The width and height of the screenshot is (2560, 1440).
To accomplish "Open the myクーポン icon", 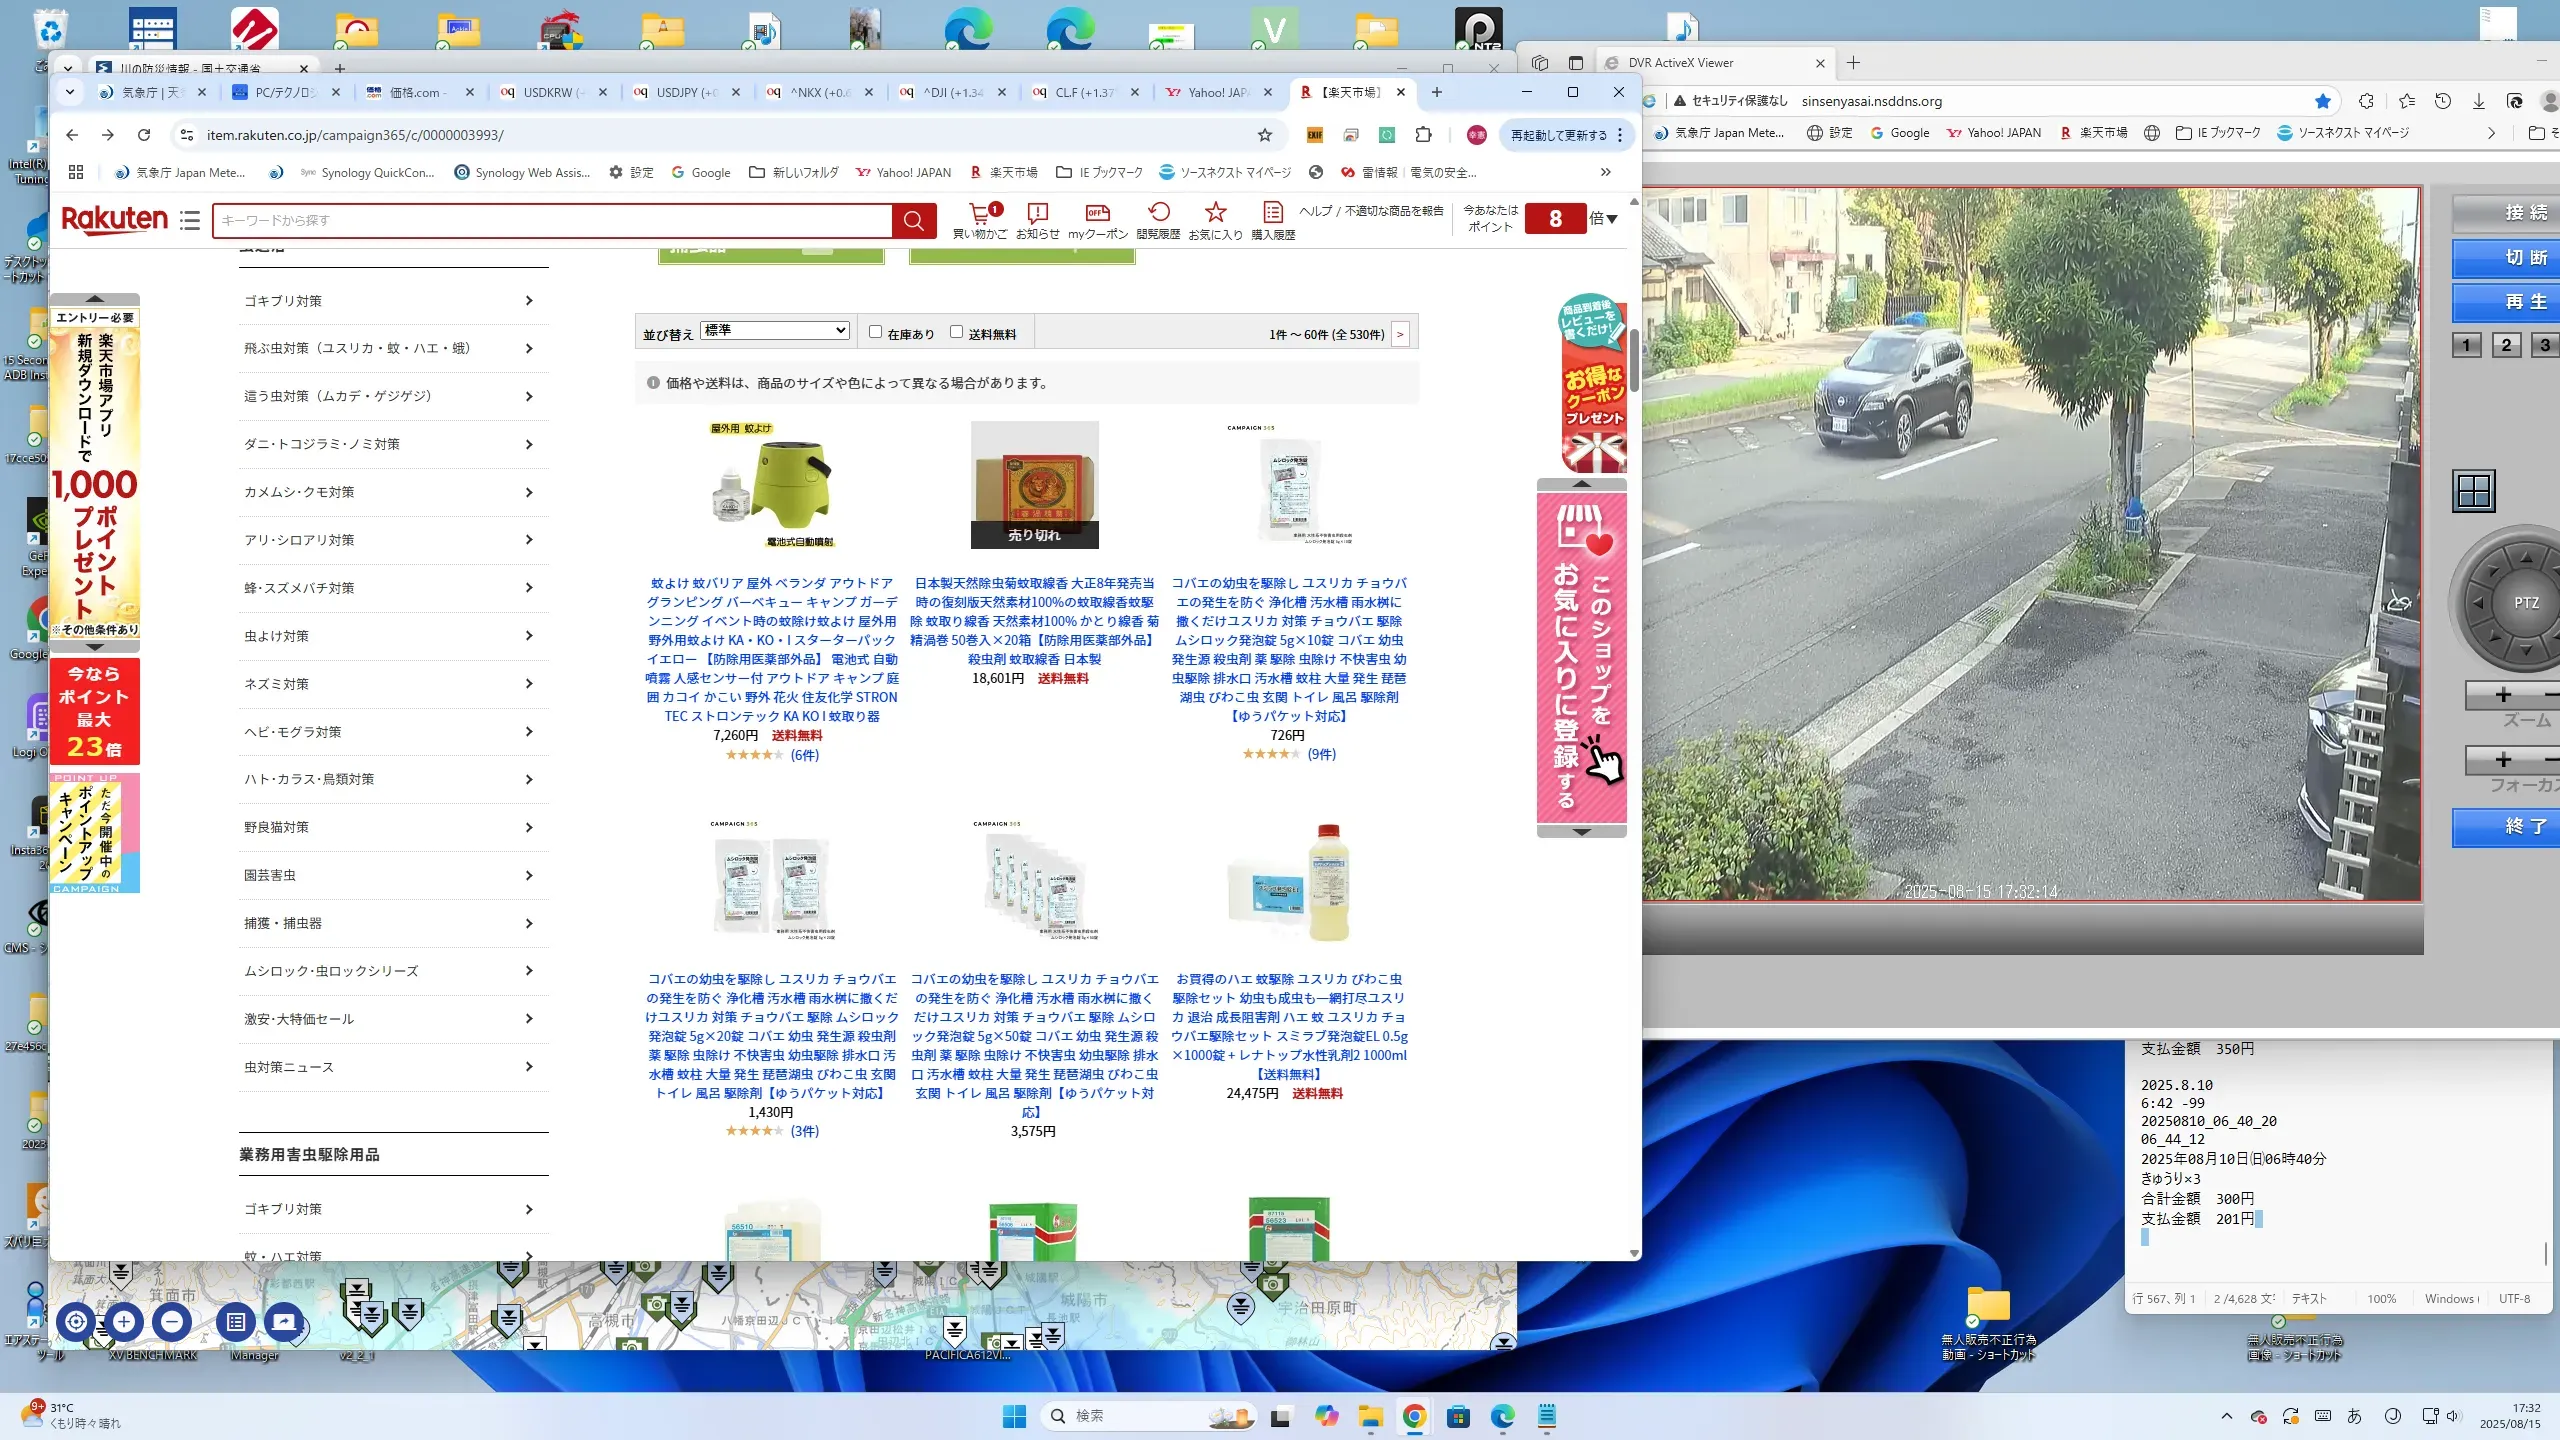I will point(1097,213).
